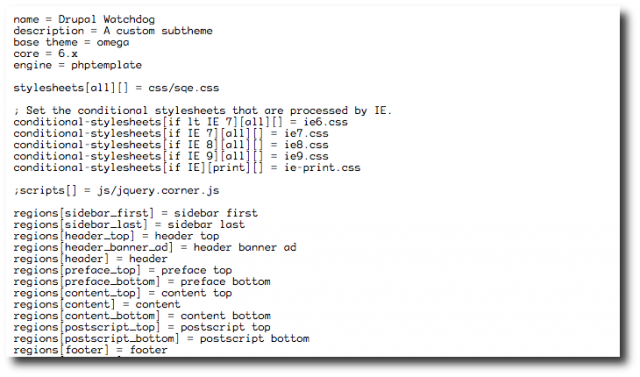Click the regions[preface_bottom] line
The image size is (640, 377).
(x=142, y=282)
